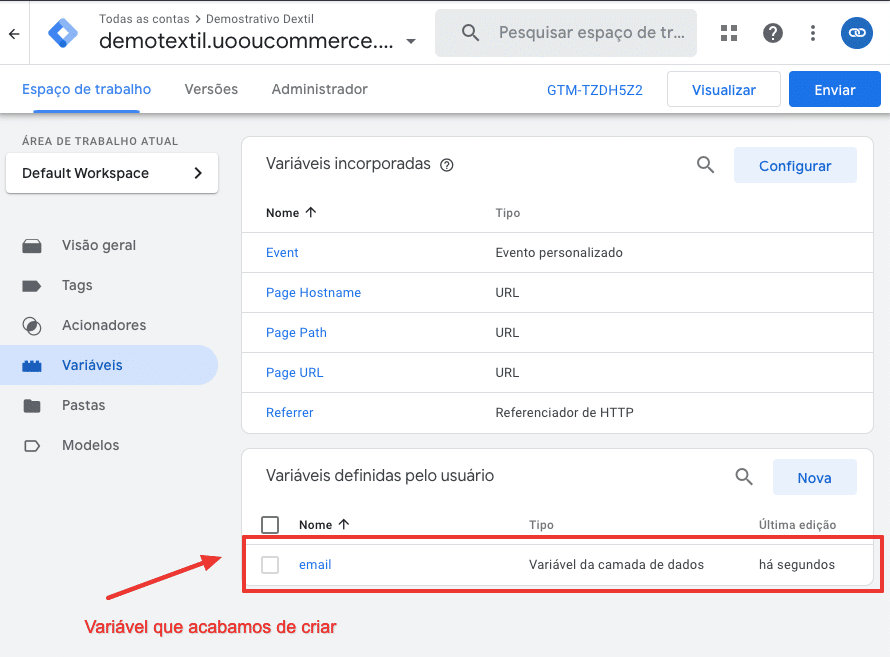Click the back arrow icon
Screen dimensions: 890x657
pyautogui.click(x=14, y=33)
